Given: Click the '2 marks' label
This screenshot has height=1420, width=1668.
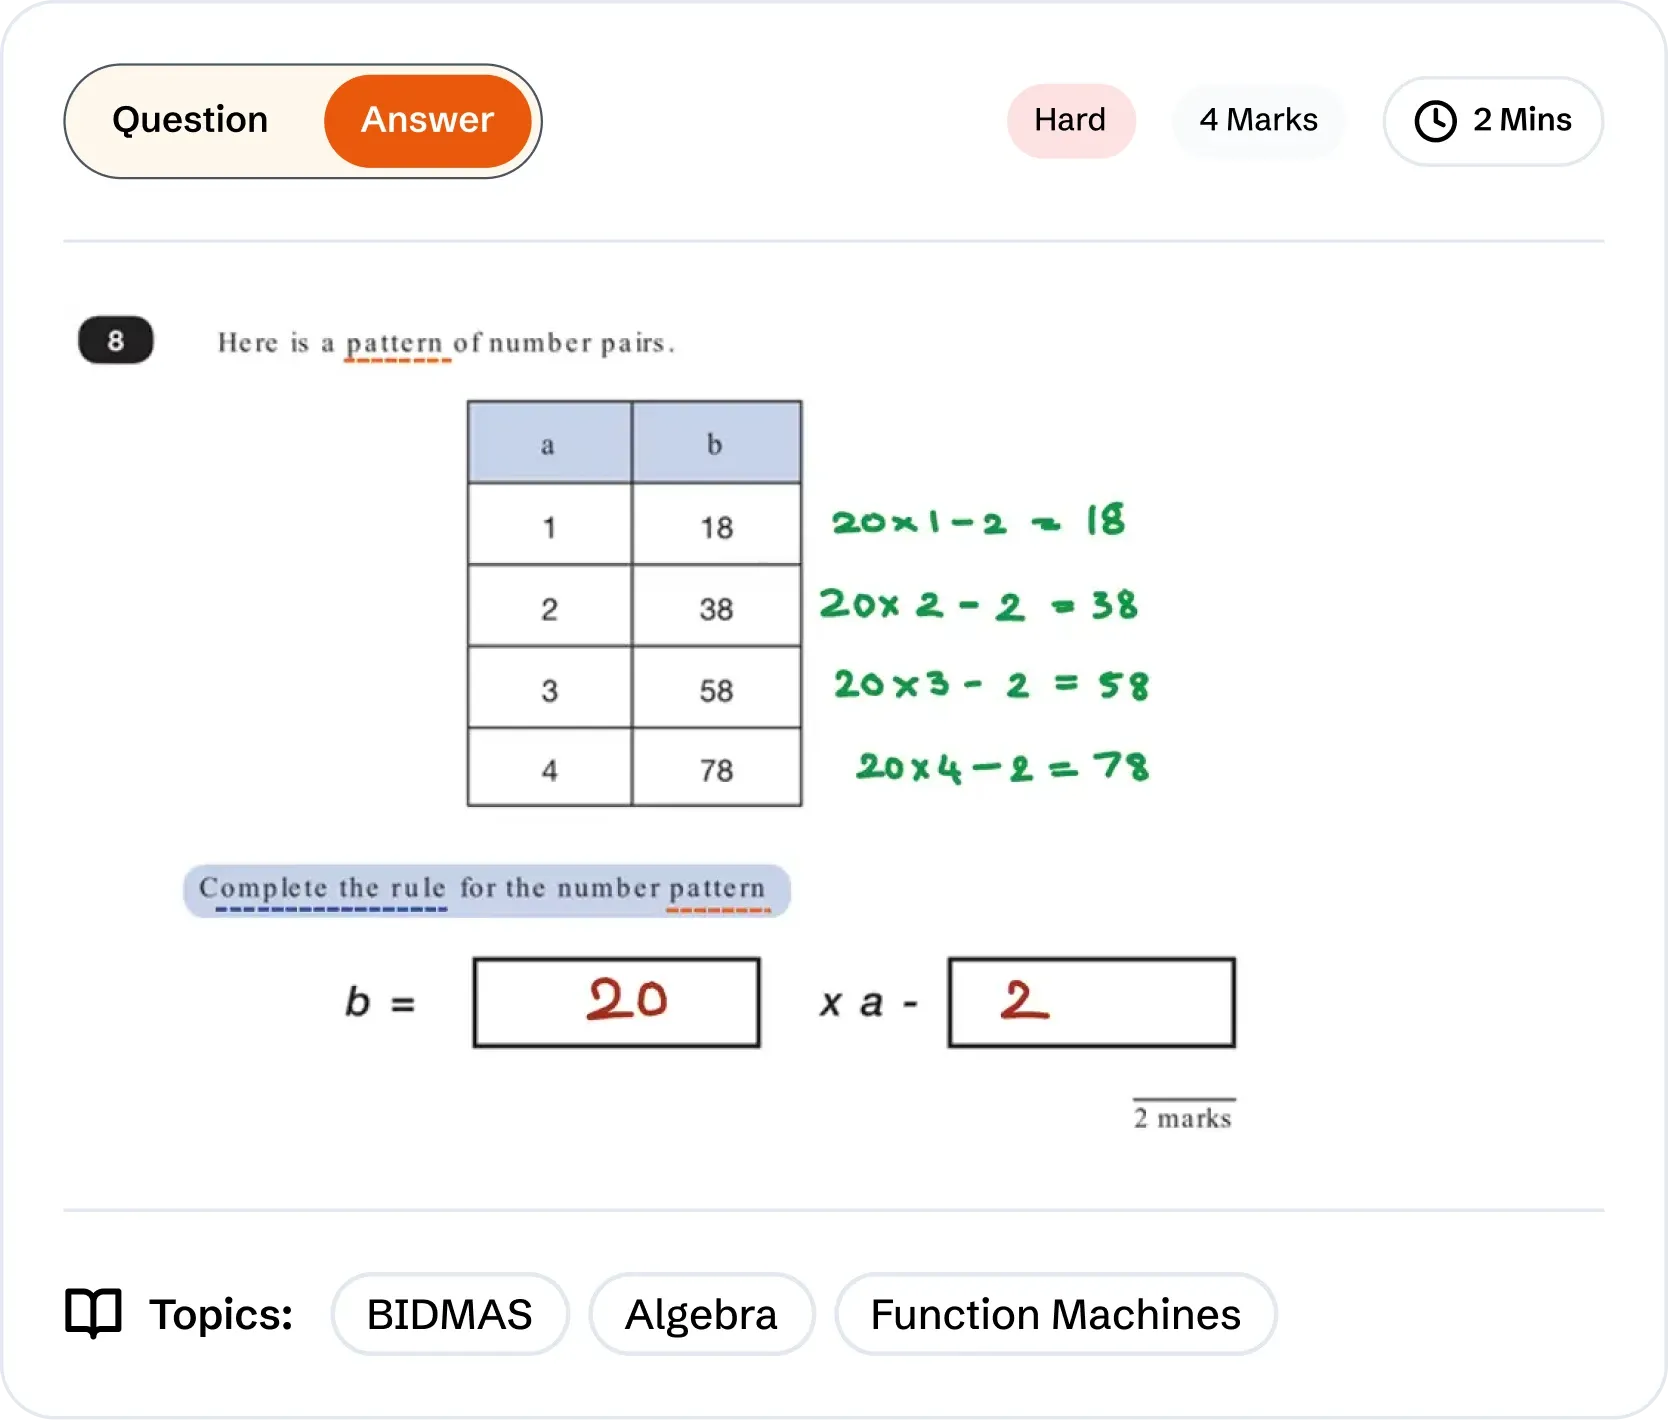Looking at the screenshot, I should pyautogui.click(x=1183, y=1117).
